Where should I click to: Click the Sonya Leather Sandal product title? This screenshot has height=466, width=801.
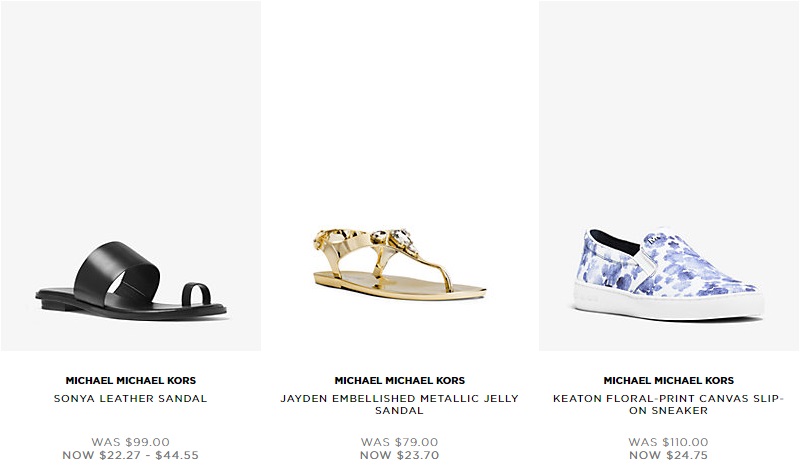tap(131, 399)
